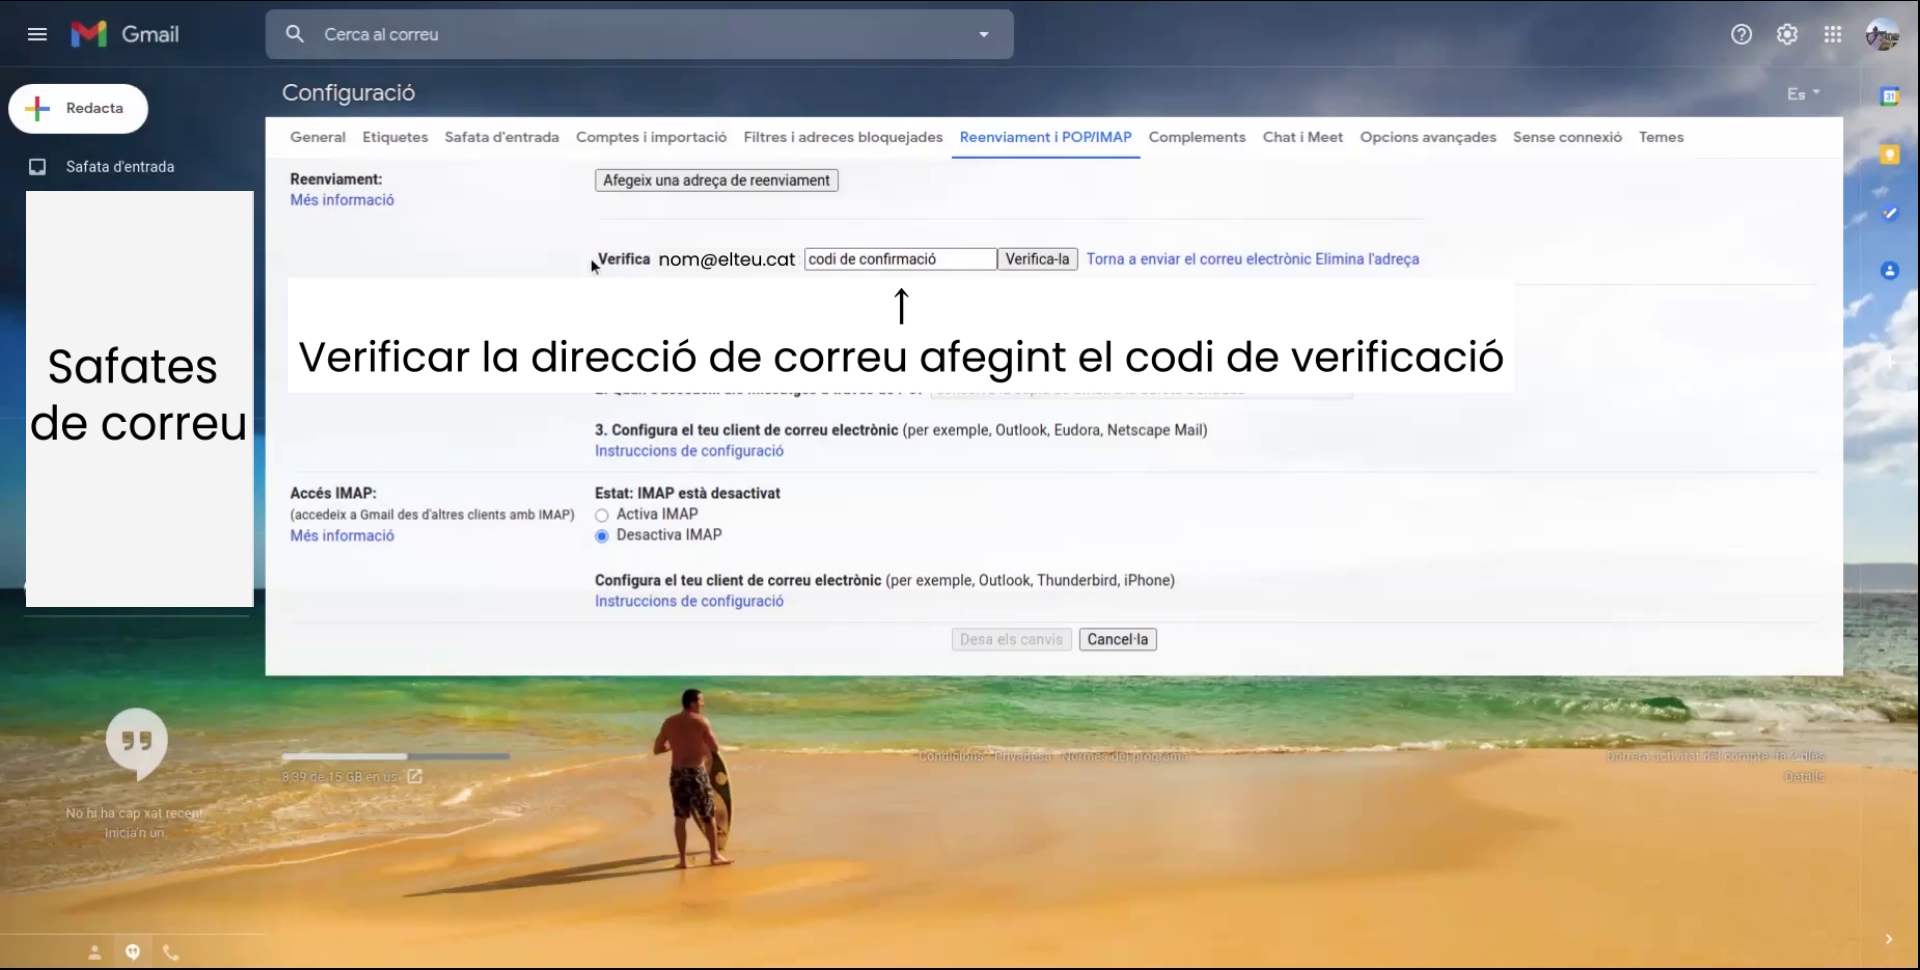The height and width of the screenshot is (970, 1920).
Task: Click the Gmail logo
Action: pos(125,34)
